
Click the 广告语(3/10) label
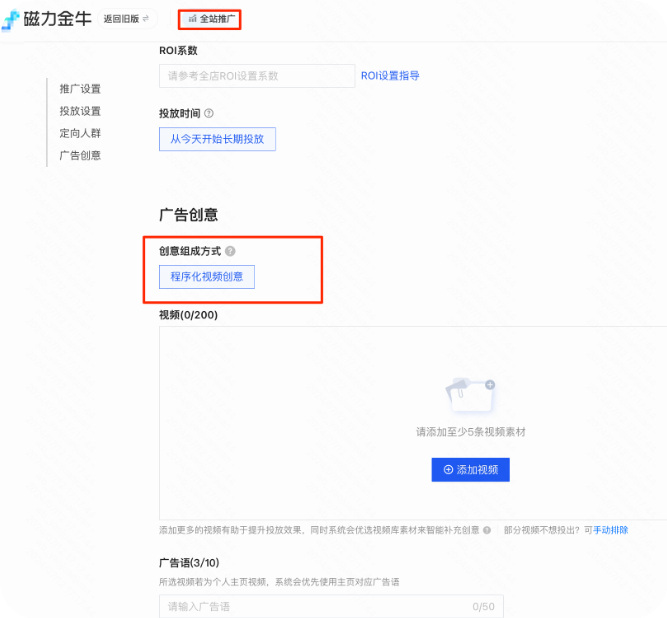coord(189,563)
